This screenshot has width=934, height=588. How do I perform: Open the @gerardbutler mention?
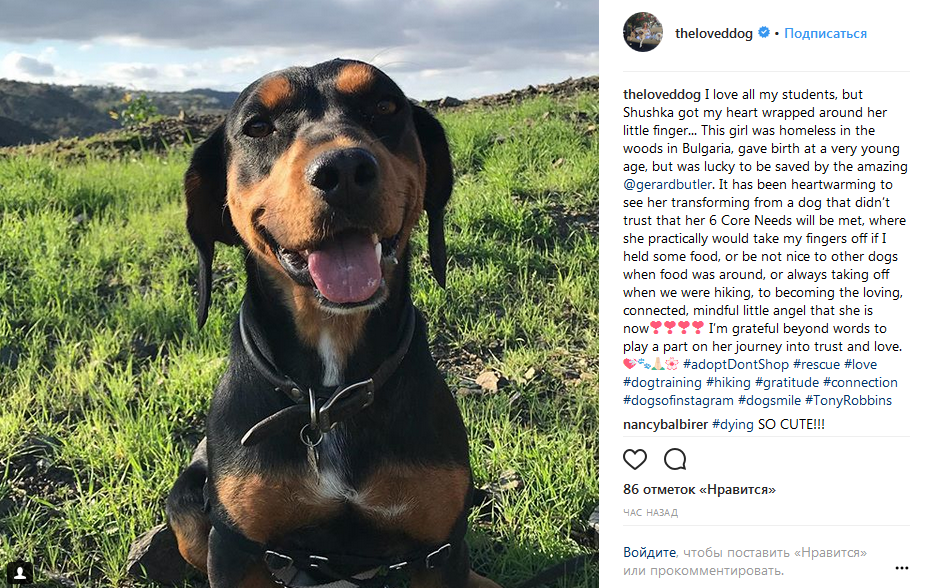pos(667,185)
